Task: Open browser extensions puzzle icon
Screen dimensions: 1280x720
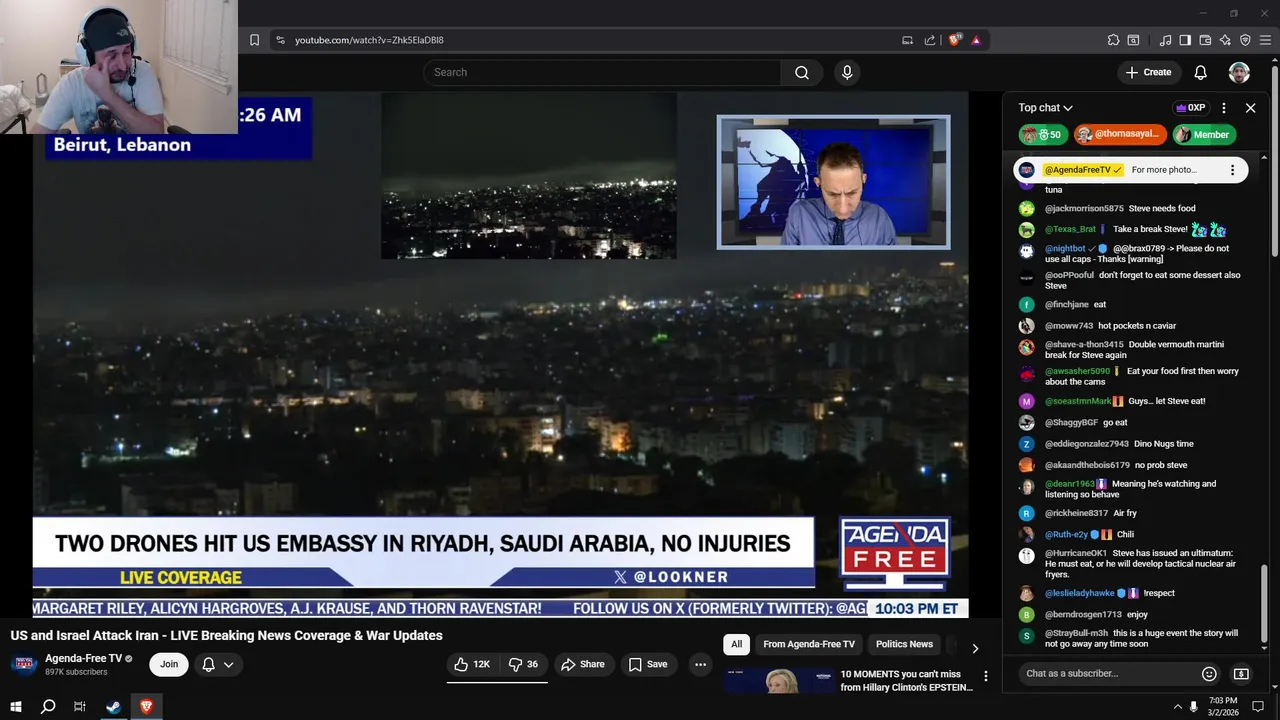Action: click(x=1113, y=40)
